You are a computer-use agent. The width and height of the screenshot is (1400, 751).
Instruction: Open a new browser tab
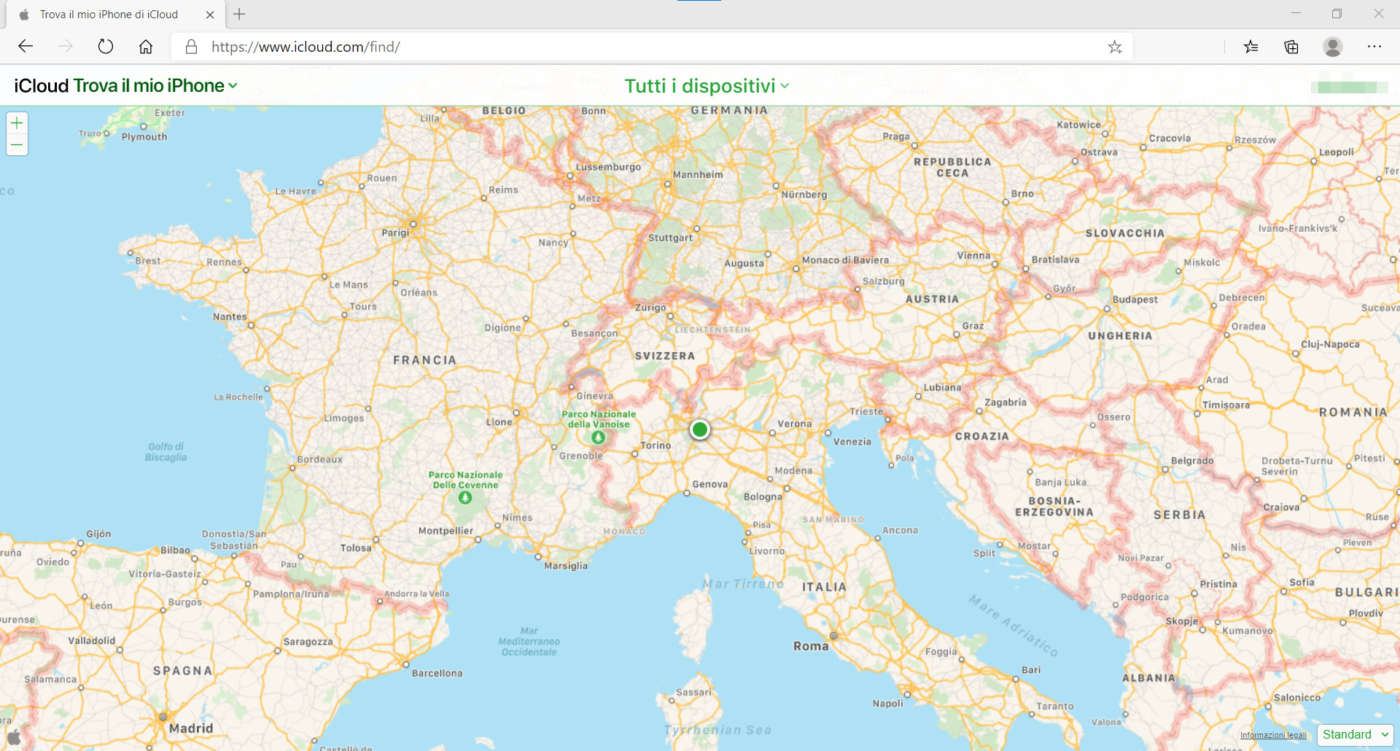[x=239, y=14]
